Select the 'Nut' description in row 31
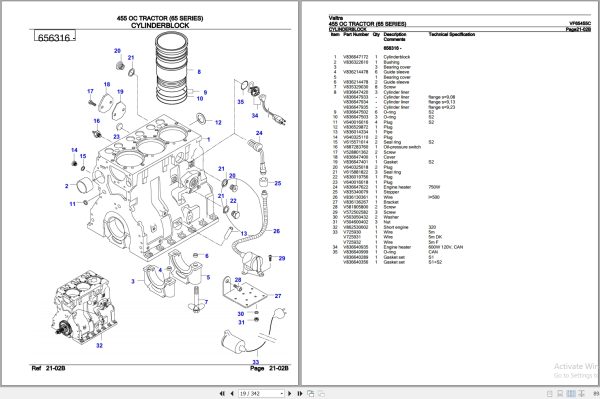This screenshot has height=399, width=600. click(x=387, y=222)
